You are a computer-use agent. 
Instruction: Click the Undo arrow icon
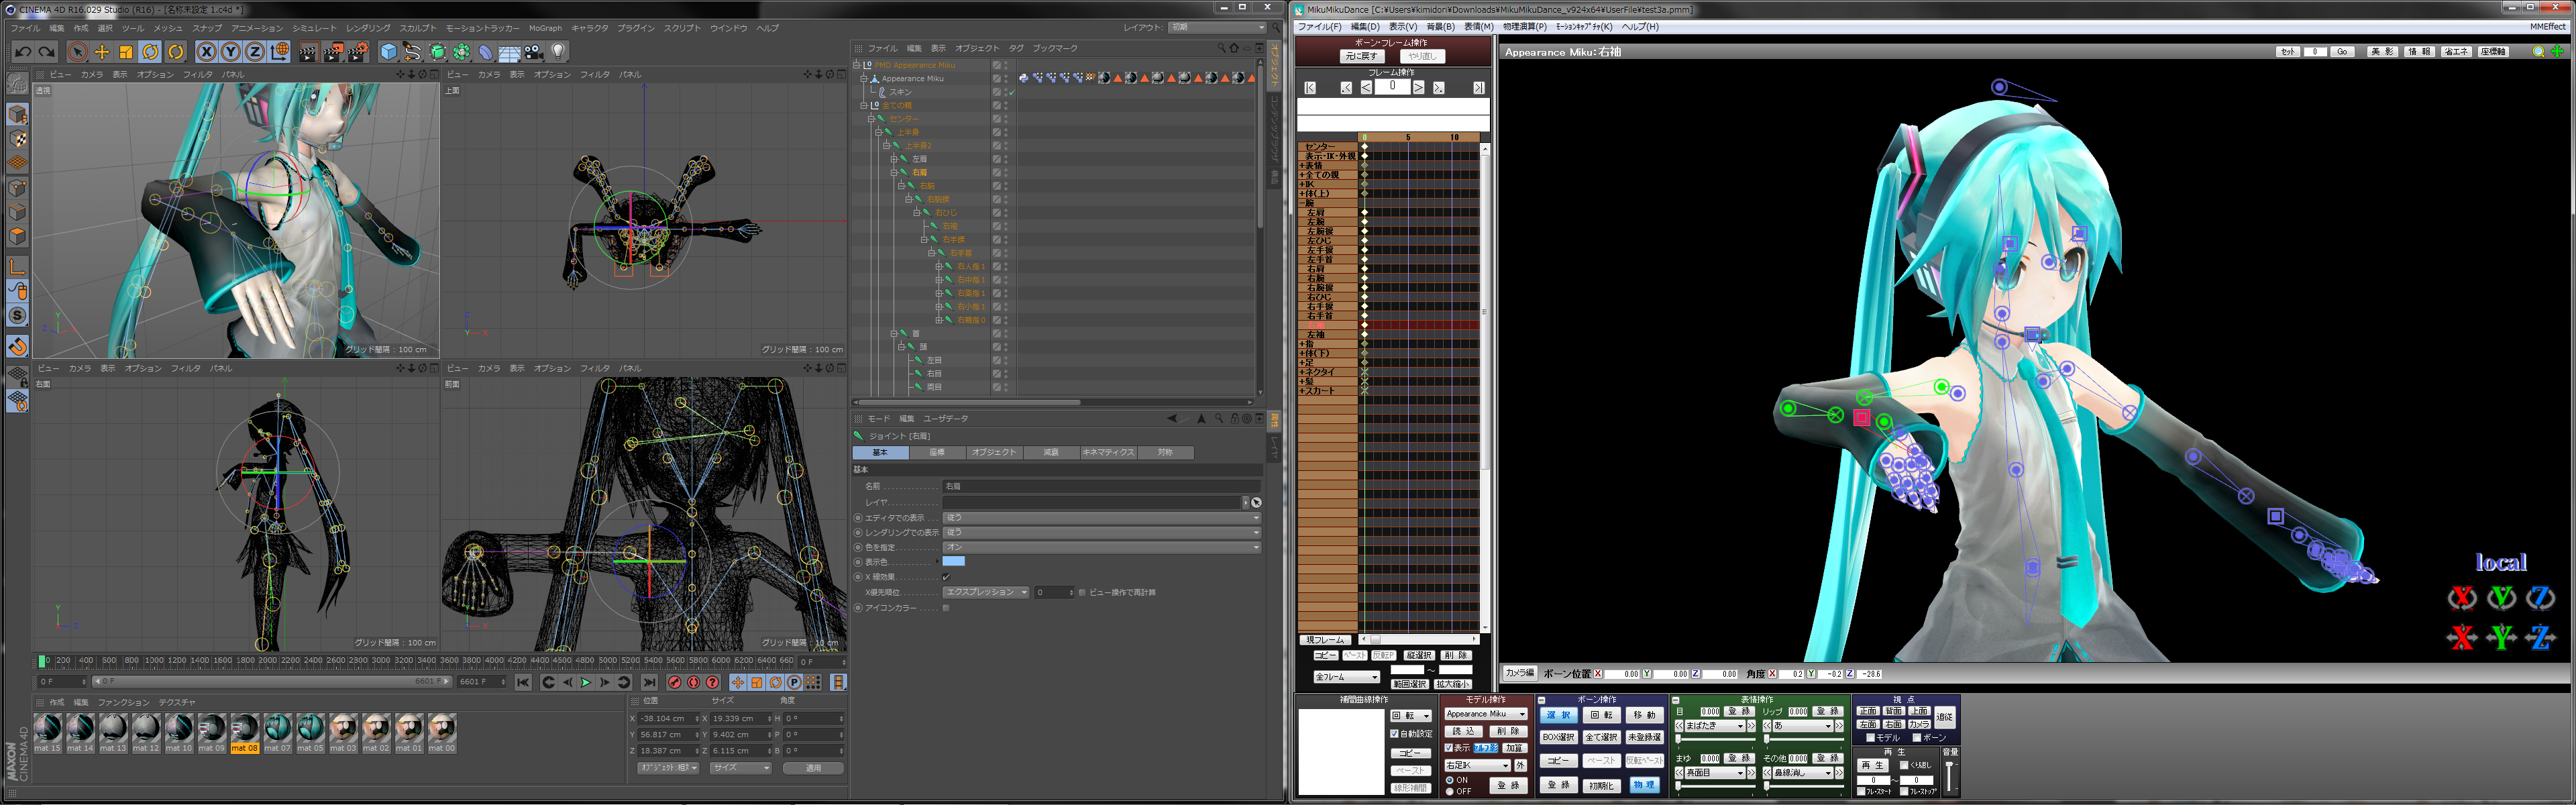pyautogui.click(x=22, y=52)
